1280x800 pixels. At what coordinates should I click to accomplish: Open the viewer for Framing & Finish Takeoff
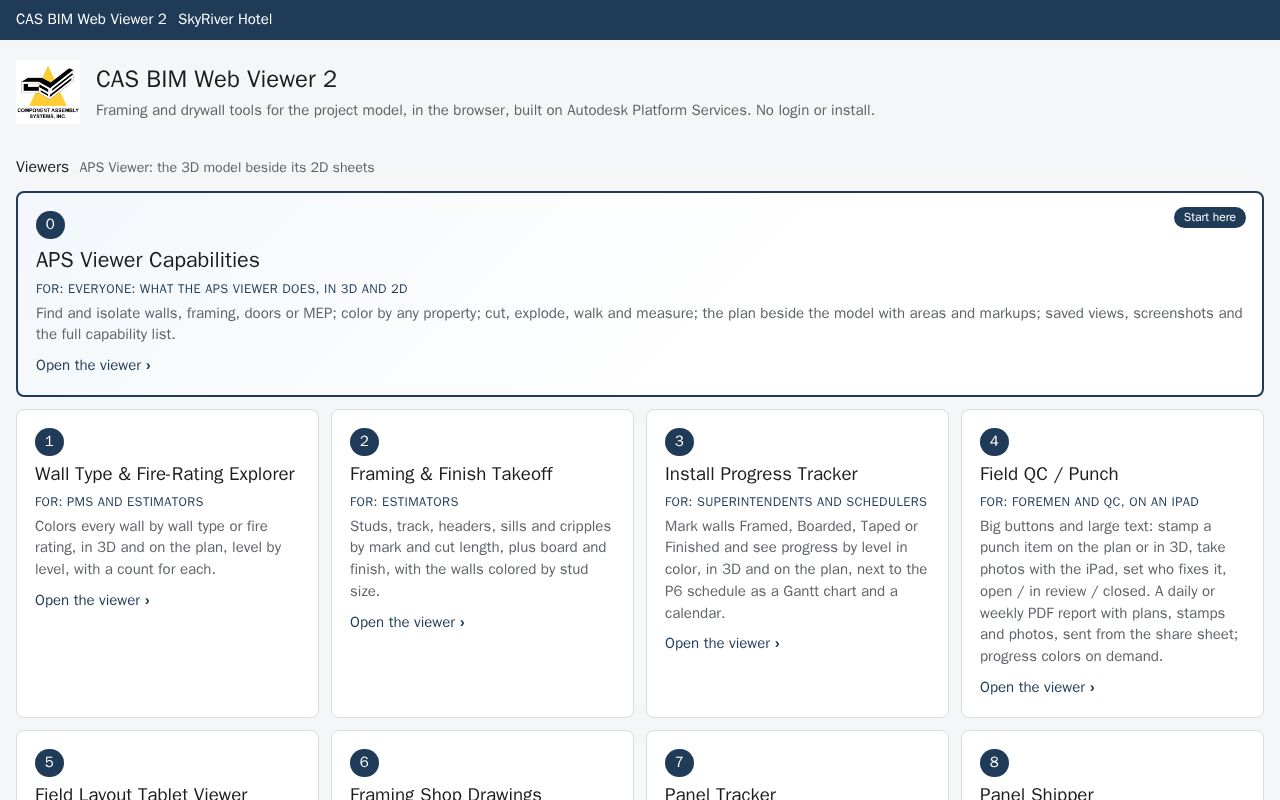click(x=407, y=622)
